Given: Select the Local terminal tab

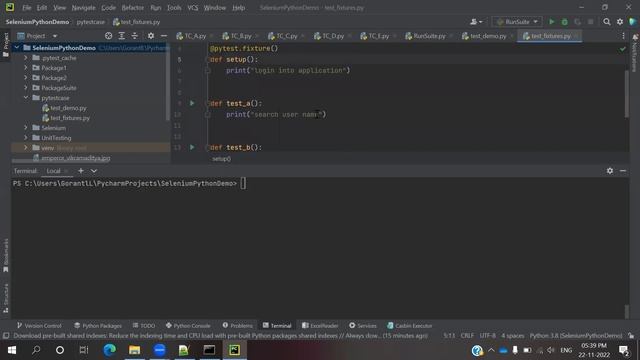Looking at the screenshot, I should click(x=53, y=171).
